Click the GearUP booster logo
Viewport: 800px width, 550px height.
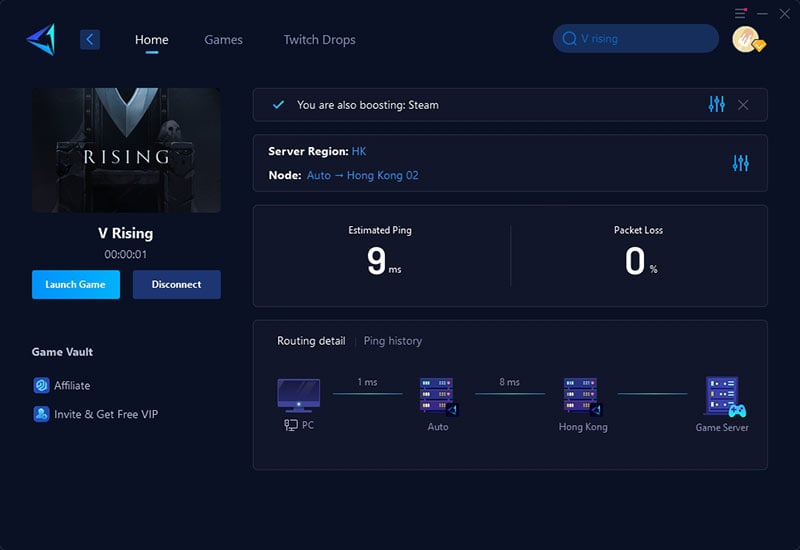coord(41,39)
